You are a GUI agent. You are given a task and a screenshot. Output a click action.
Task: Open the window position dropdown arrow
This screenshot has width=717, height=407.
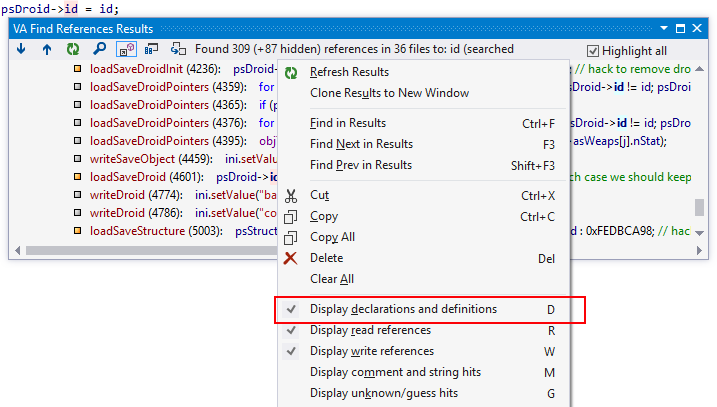coord(662,30)
